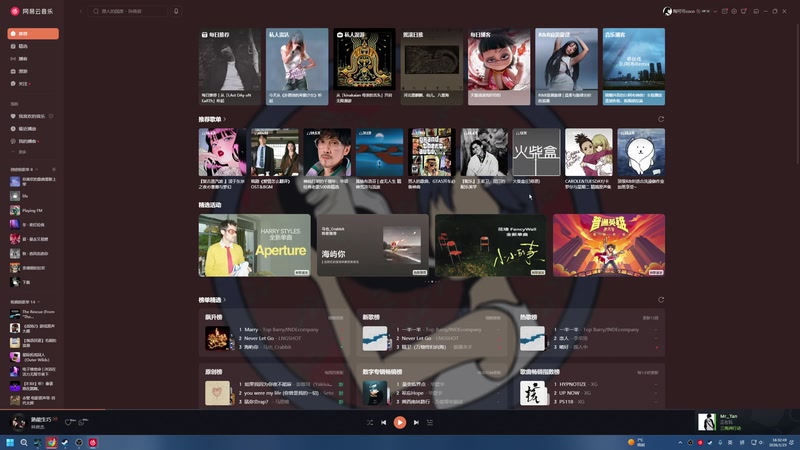The image size is (800, 450).
Task: Open the 热歌榜 chart title
Action: pos(529,317)
